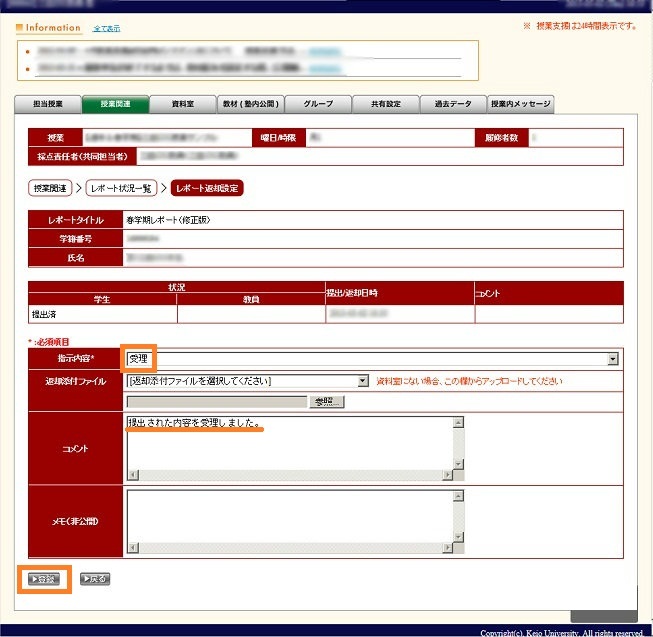Open the グループ tab
Screen dimensions: 653x637
[319, 104]
